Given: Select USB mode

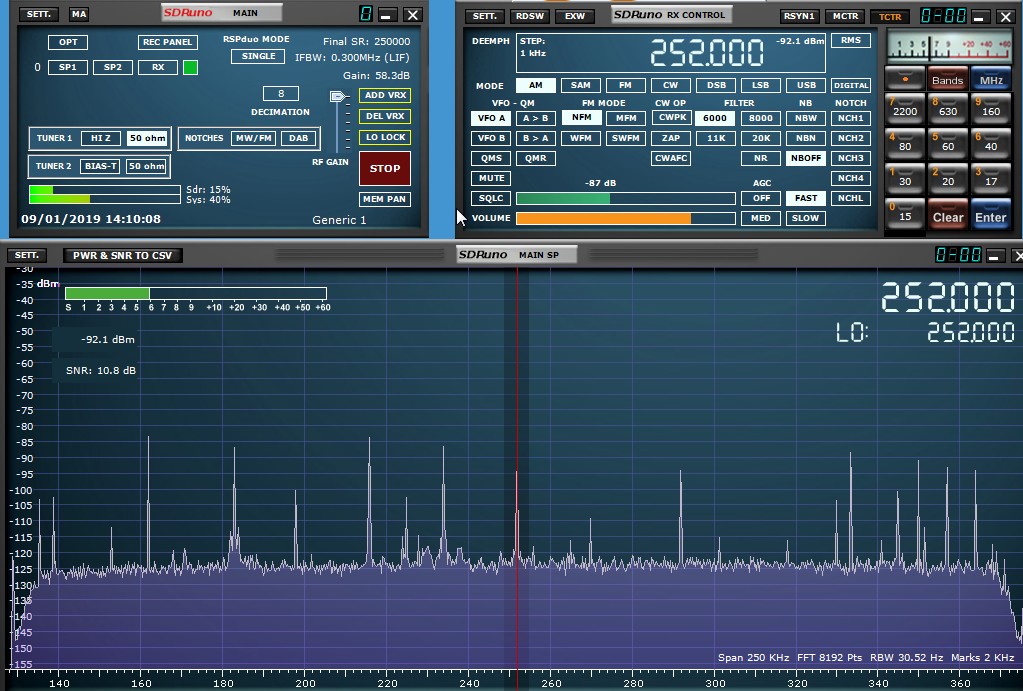Looking at the screenshot, I should click(x=806, y=85).
